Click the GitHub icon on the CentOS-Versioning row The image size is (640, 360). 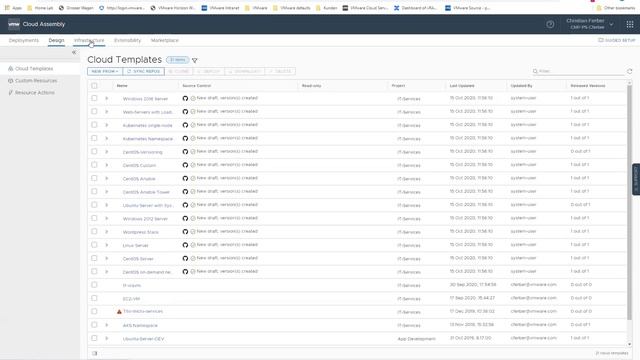pyautogui.click(x=185, y=151)
